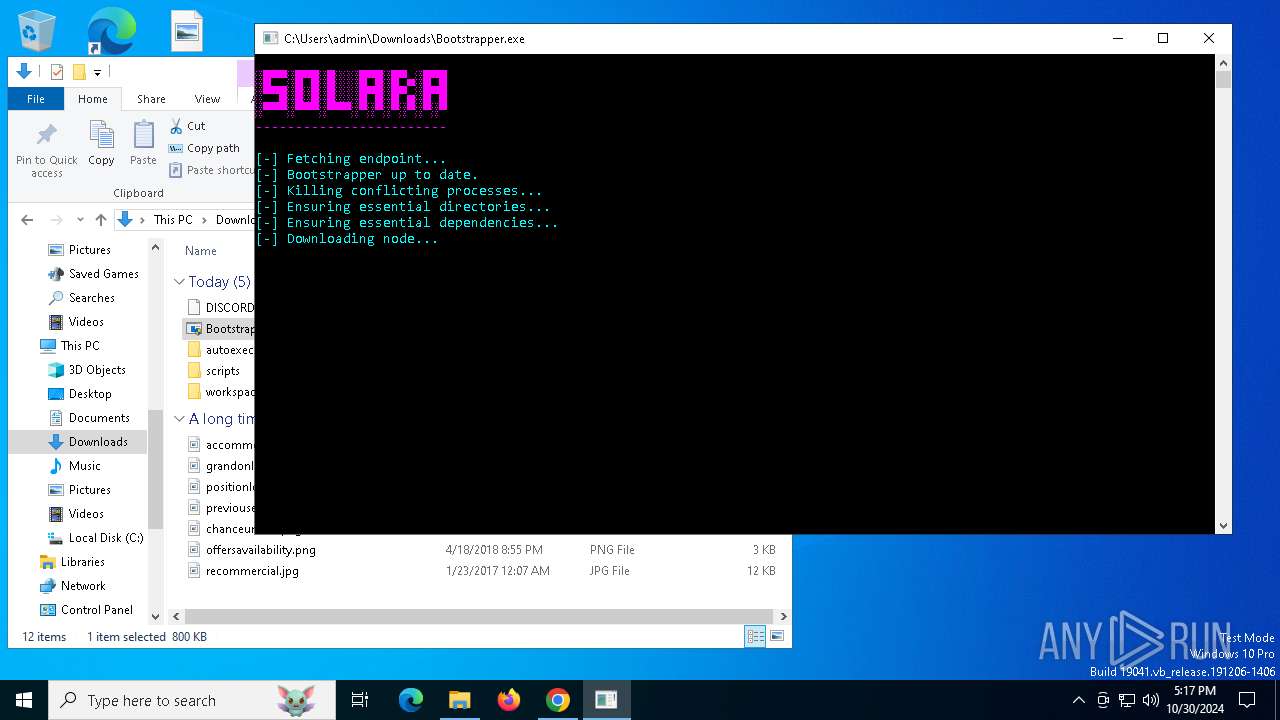
Task: Switch to the View ribbon tab
Action: pos(207,99)
